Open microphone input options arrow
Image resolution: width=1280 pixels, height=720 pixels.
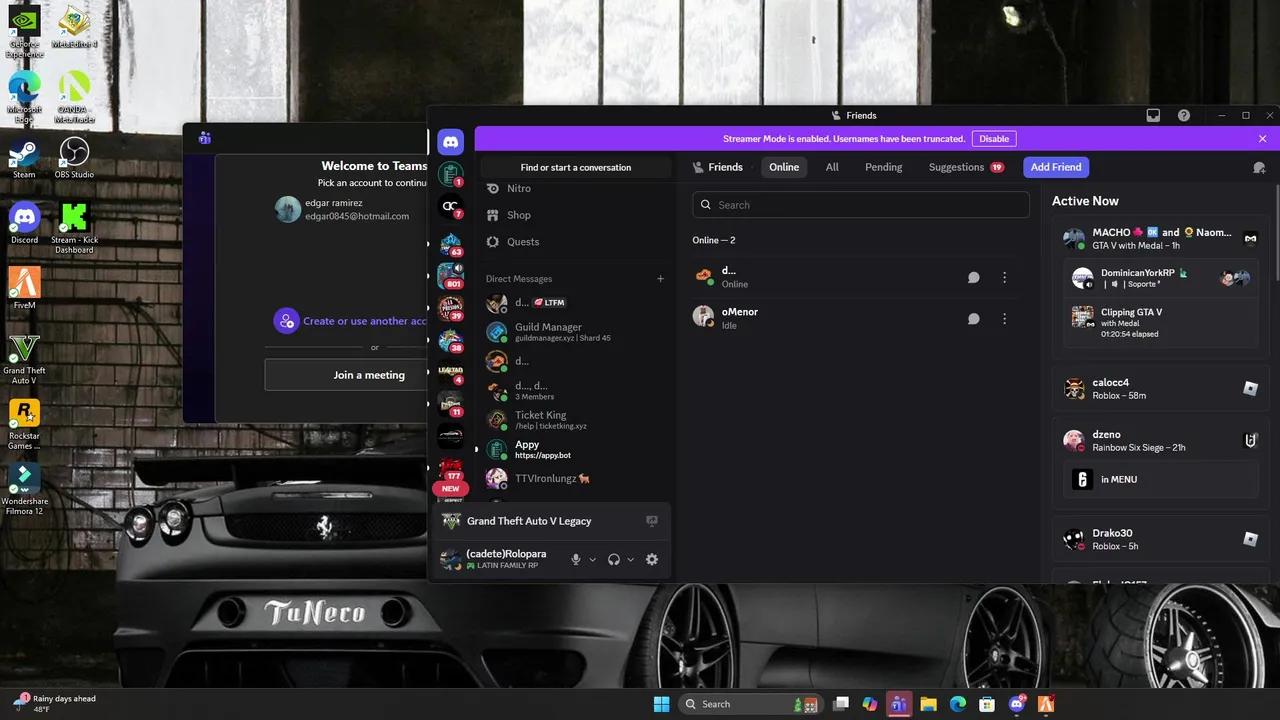point(593,560)
